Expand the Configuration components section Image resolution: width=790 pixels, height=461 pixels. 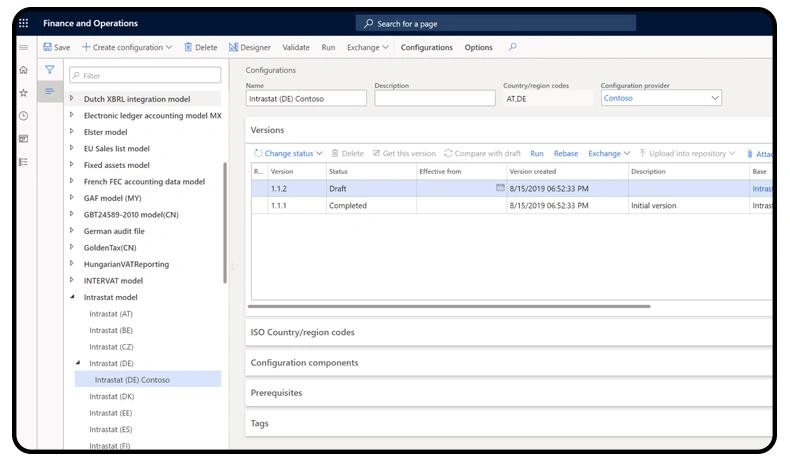508,363
